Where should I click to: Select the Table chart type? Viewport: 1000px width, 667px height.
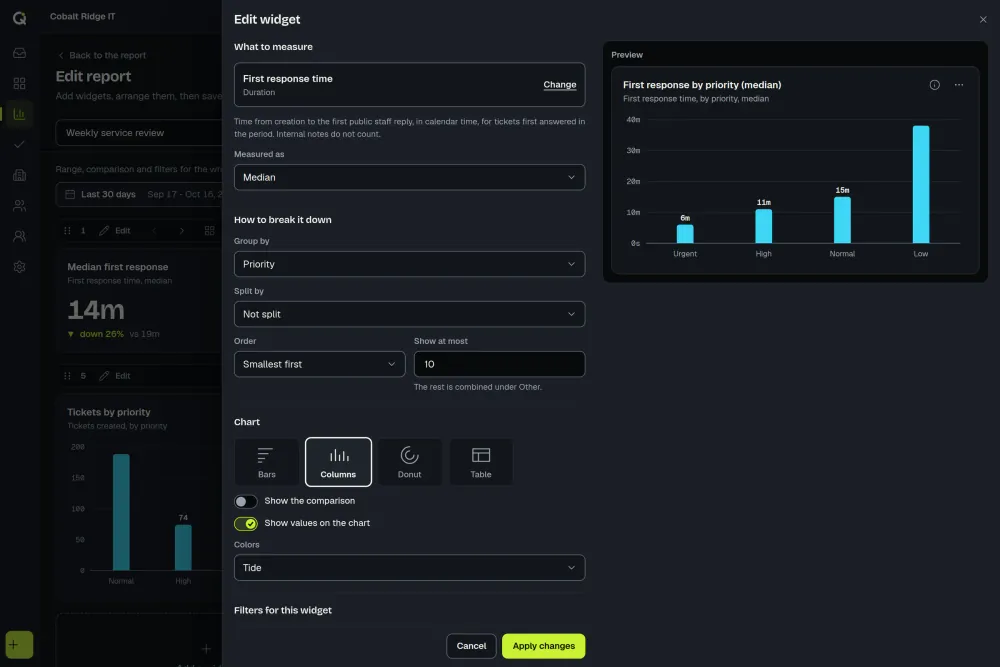click(x=481, y=462)
